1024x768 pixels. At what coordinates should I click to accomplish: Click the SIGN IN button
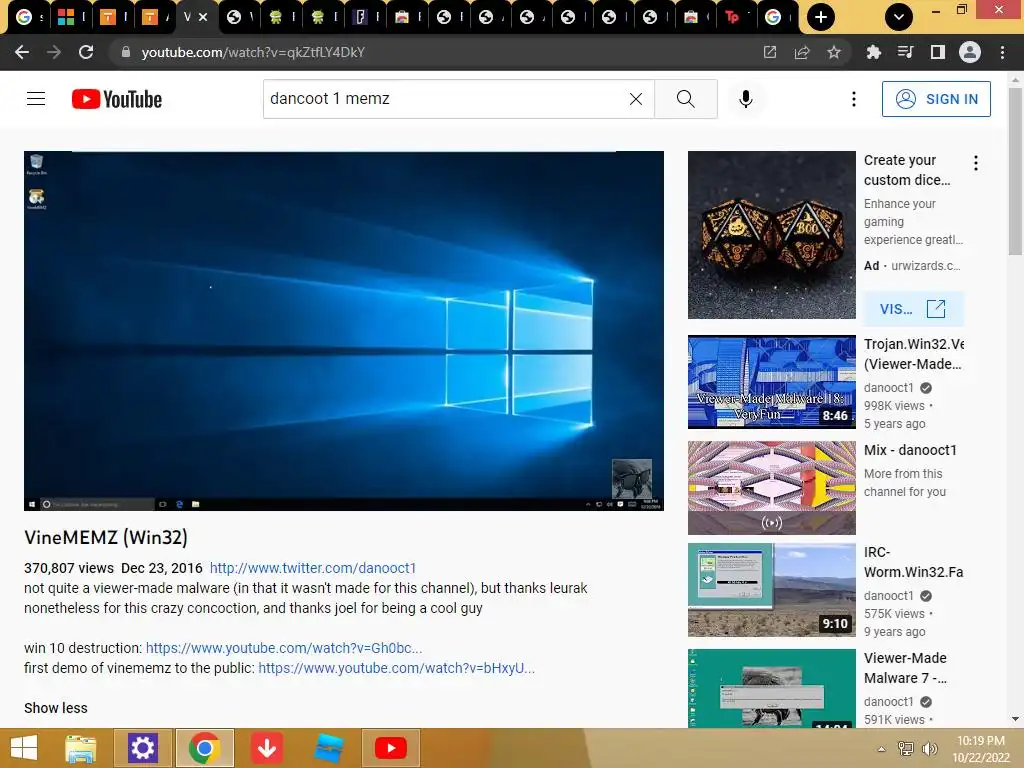tap(936, 99)
